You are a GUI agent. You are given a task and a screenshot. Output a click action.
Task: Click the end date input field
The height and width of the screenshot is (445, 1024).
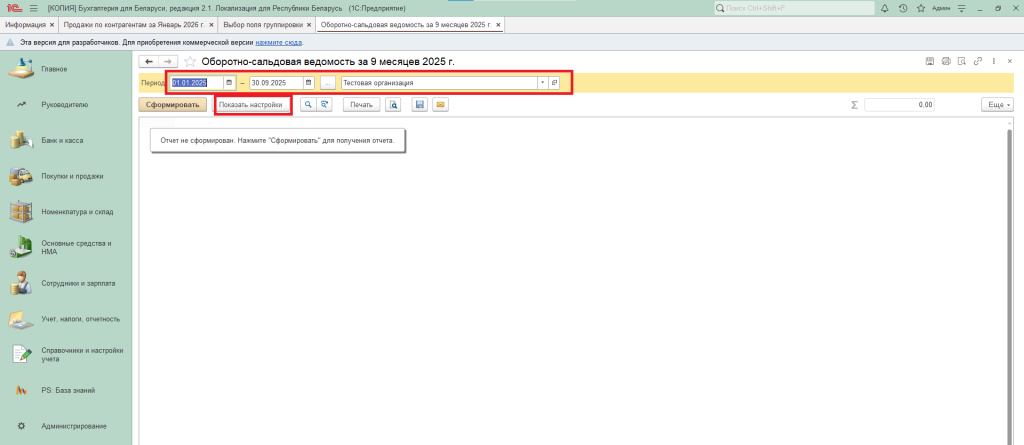click(x=275, y=83)
